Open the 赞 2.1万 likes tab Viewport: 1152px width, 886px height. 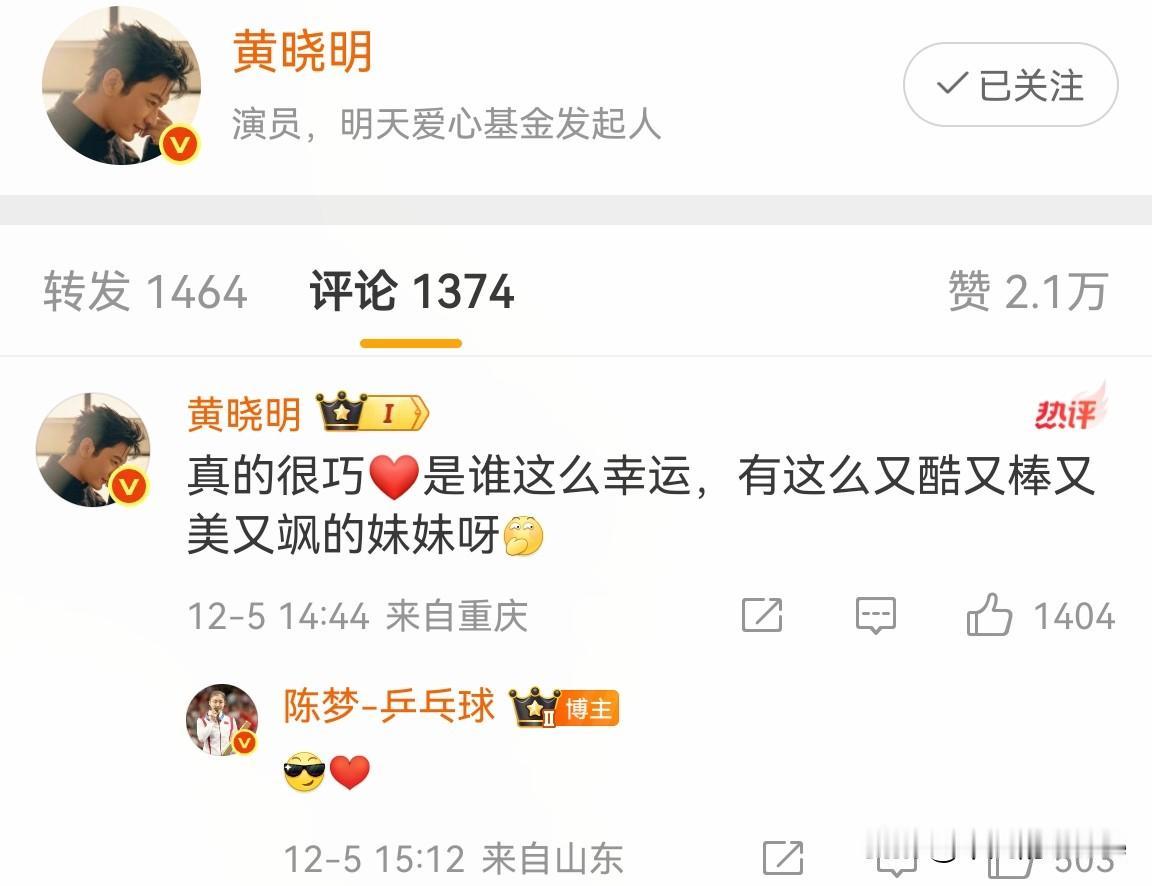(1028, 292)
